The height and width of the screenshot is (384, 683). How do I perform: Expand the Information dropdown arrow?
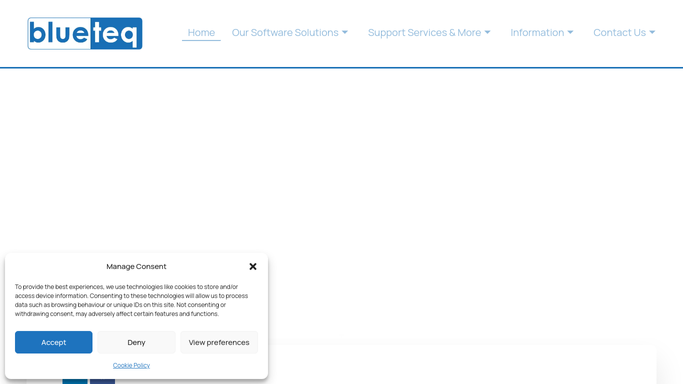(x=570, y=32)
